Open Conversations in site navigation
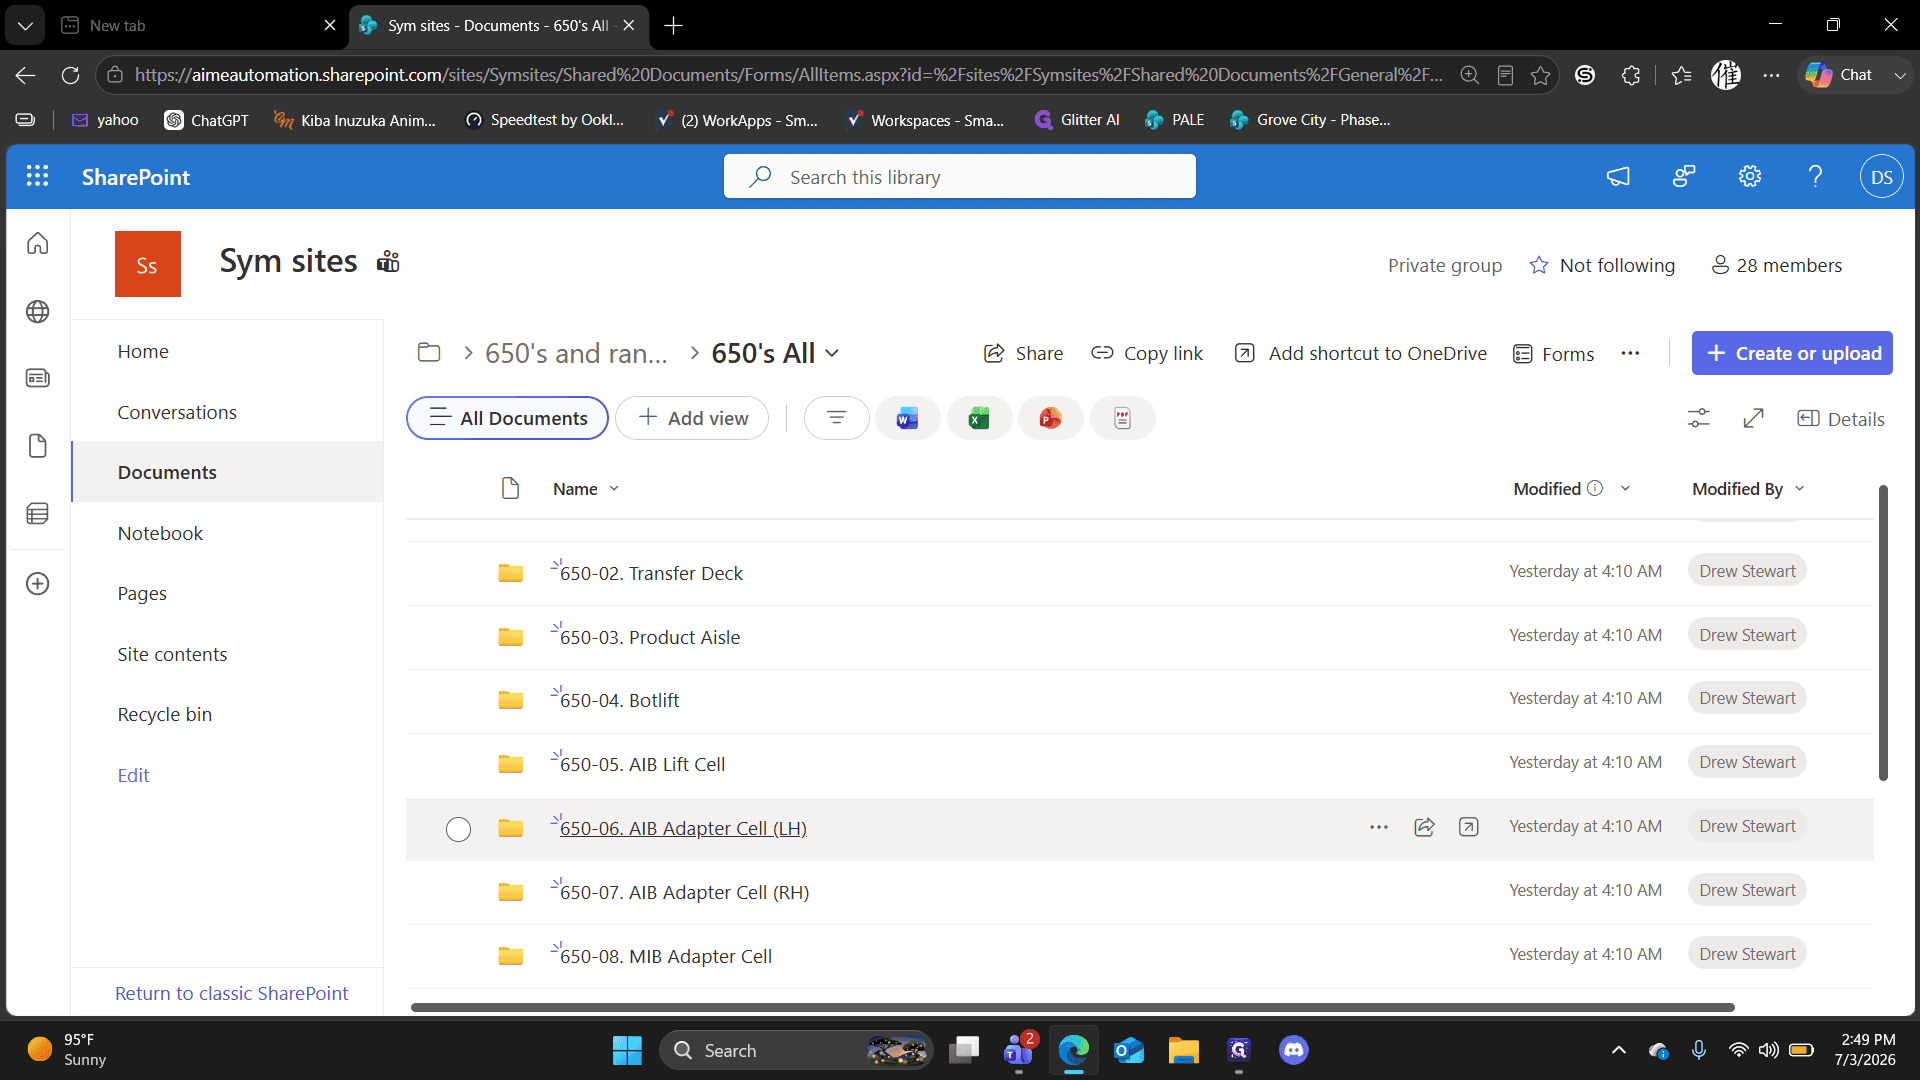Screen dimensions: 1920x1080 (177, 412)
